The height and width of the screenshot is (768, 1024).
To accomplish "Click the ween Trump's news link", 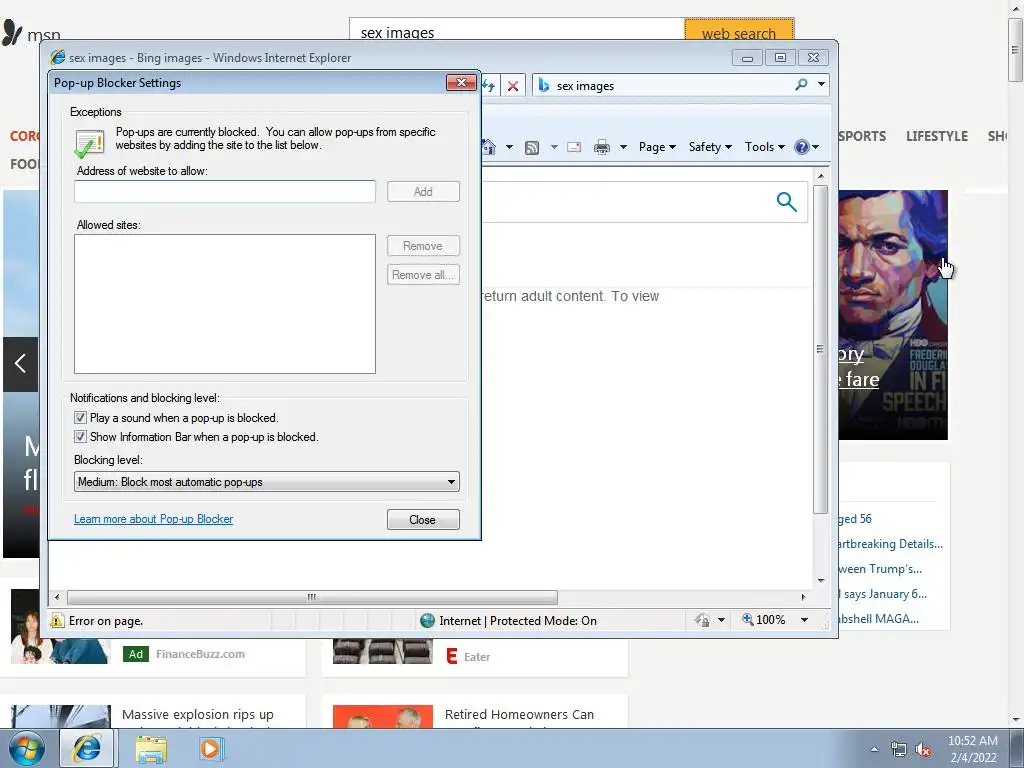I will [x=880, y=569].
